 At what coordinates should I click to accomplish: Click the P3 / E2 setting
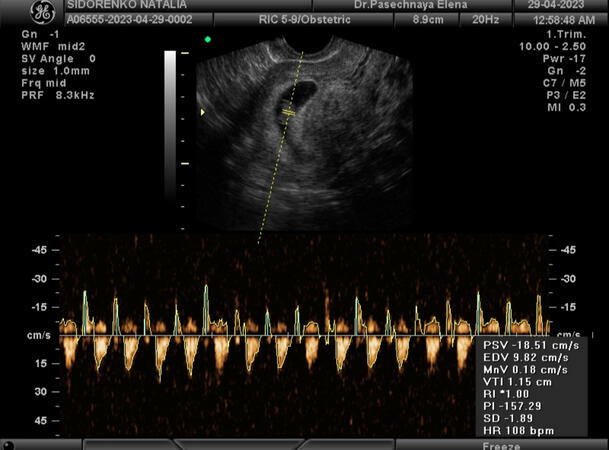pos(566,95)
